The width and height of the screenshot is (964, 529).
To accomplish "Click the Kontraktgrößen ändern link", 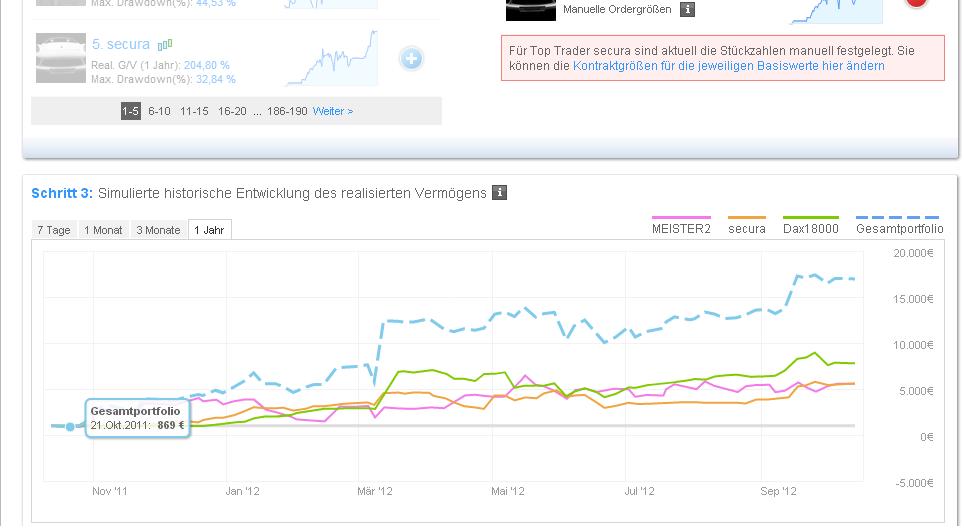I will pyautogui.click(x=728, y=66).
